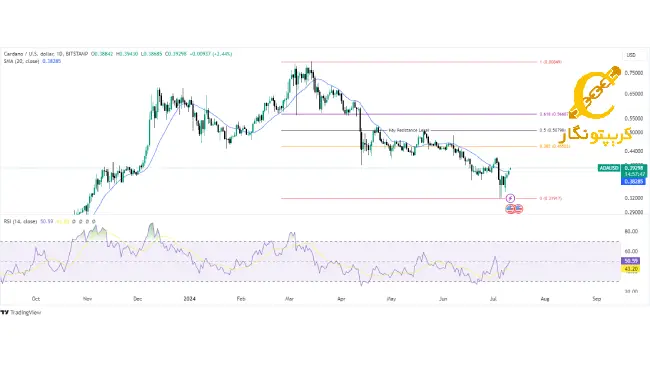
Task: Click the Apr label on time axis
Action: click(x=341, y=299)
